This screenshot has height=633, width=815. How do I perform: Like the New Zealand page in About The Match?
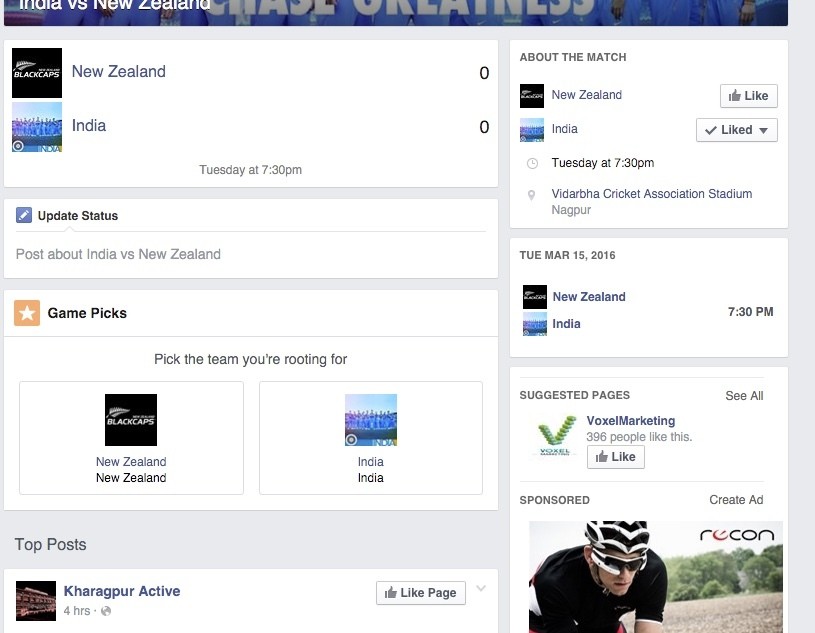click(x=748, y=96)
